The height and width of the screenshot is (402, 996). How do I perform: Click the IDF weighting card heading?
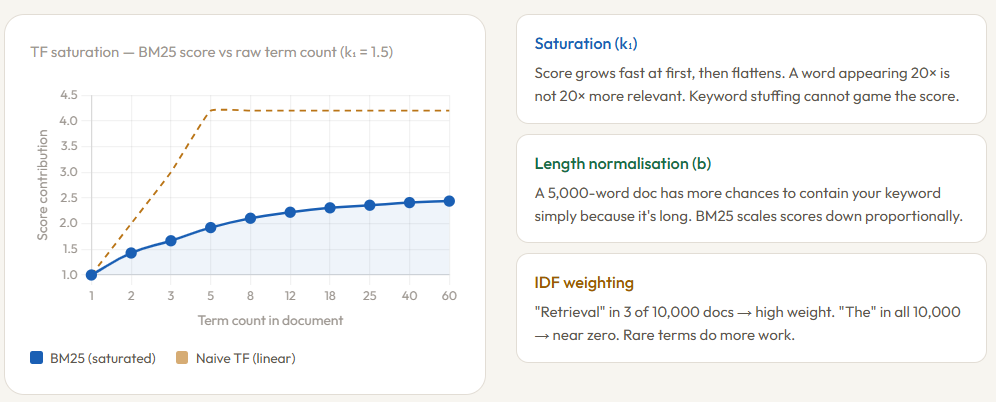coord(584,283)
